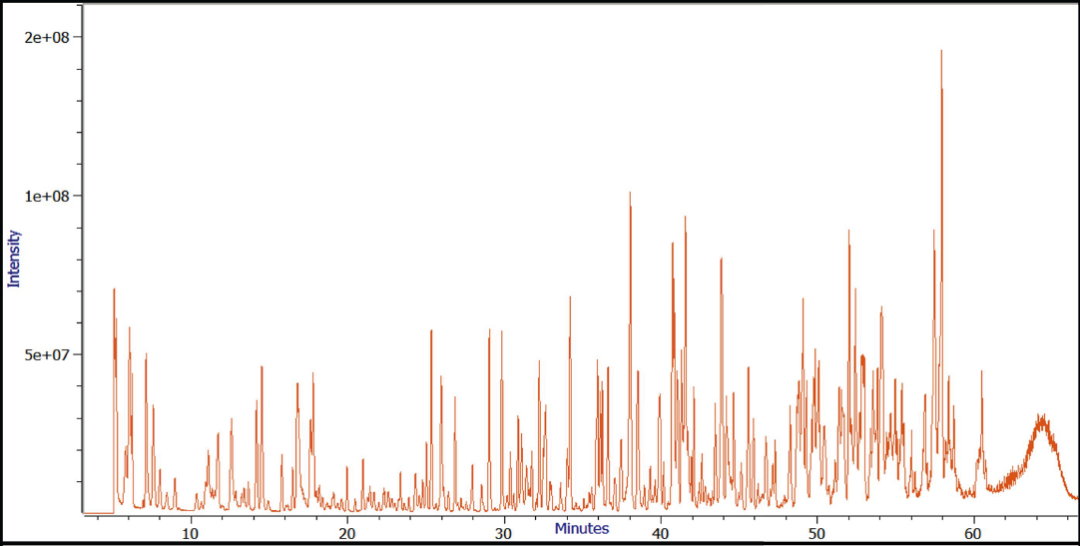This screenshot has height=546, width=1080.
Task: Click the Minutes x-axis label
Action: click(582, 528)
